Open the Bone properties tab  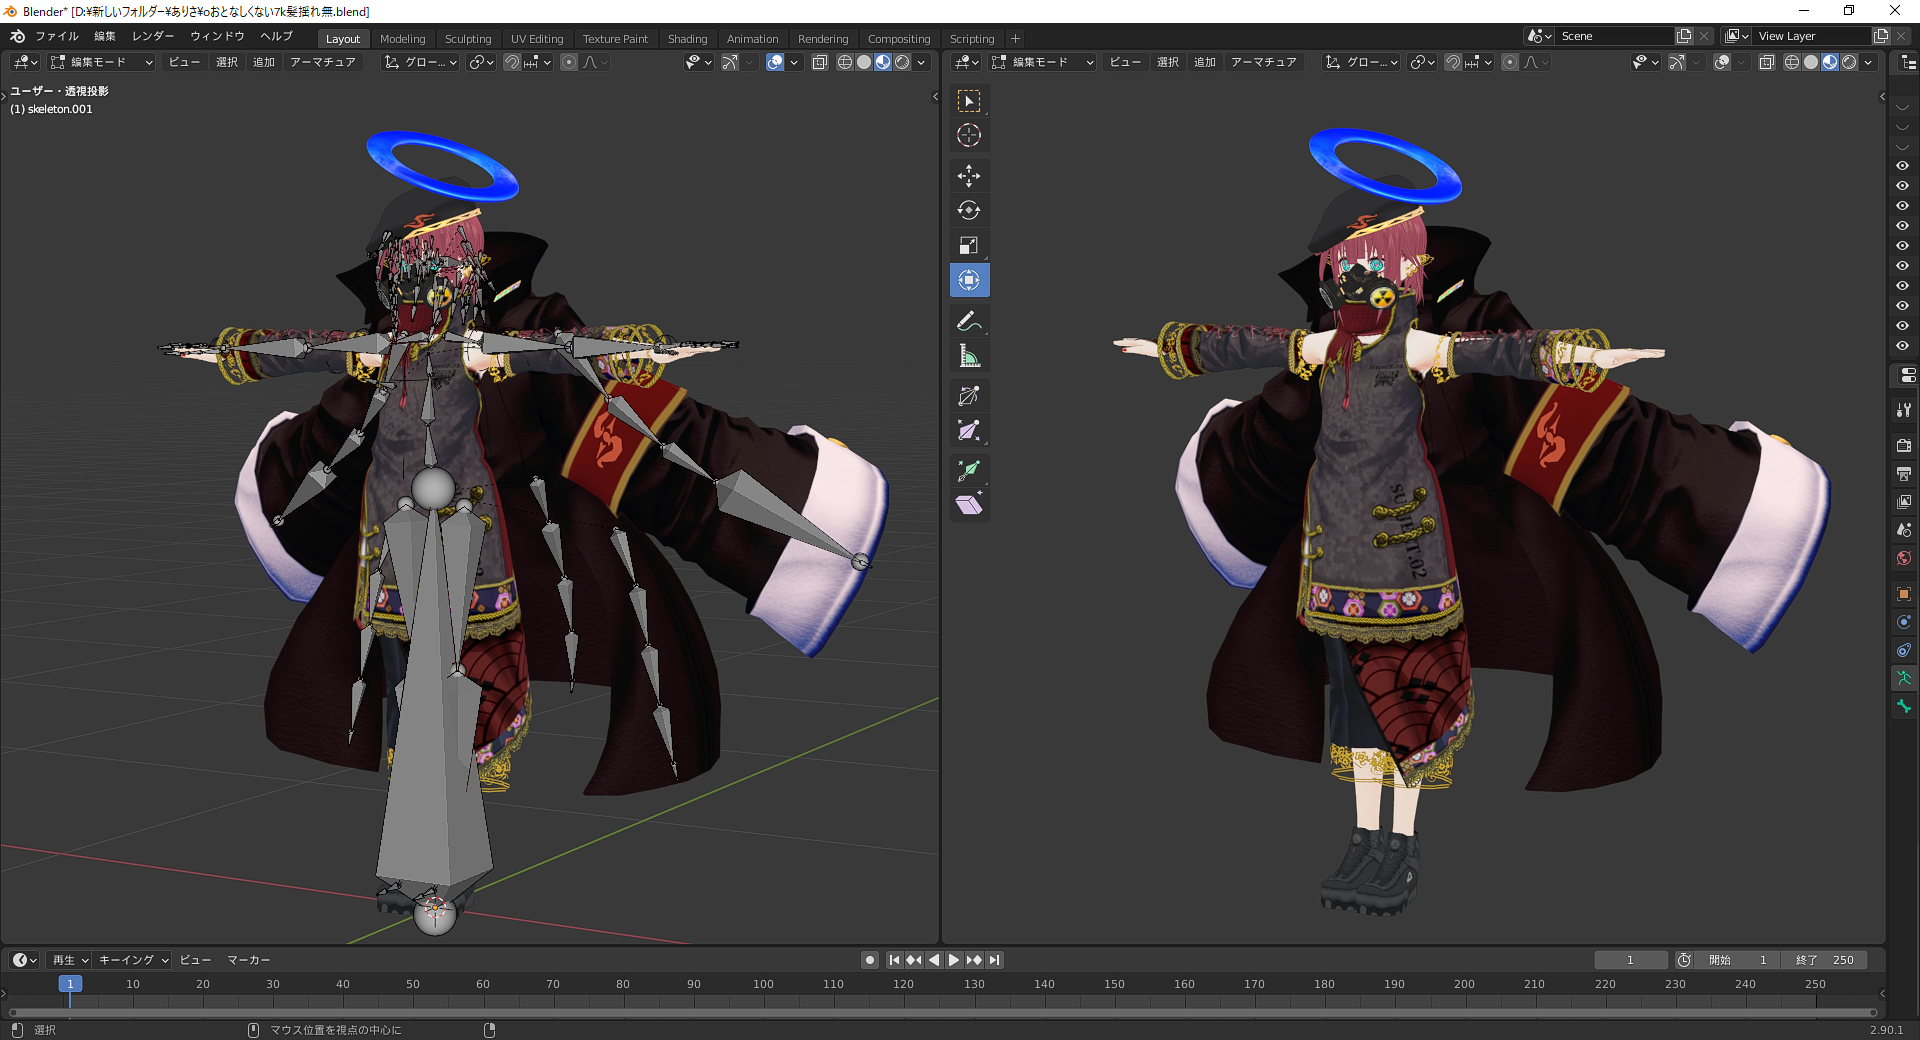pos(1904,706)
